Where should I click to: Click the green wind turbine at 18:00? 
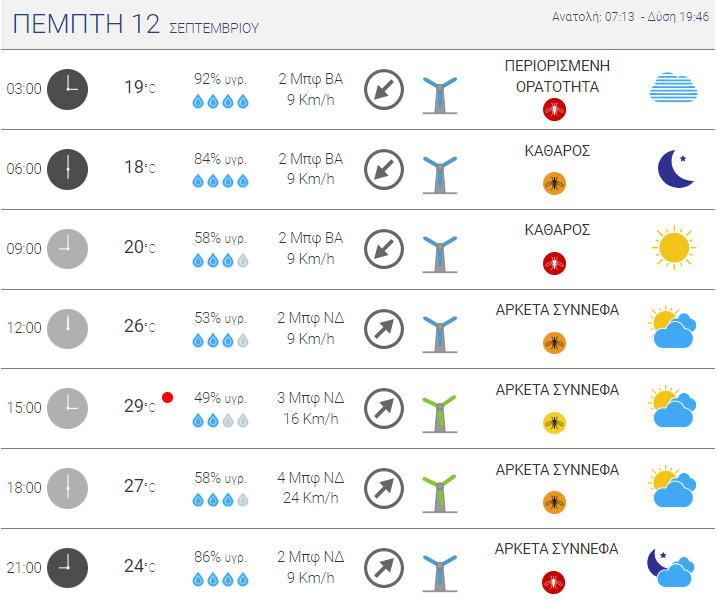click(x=440, y=493)
